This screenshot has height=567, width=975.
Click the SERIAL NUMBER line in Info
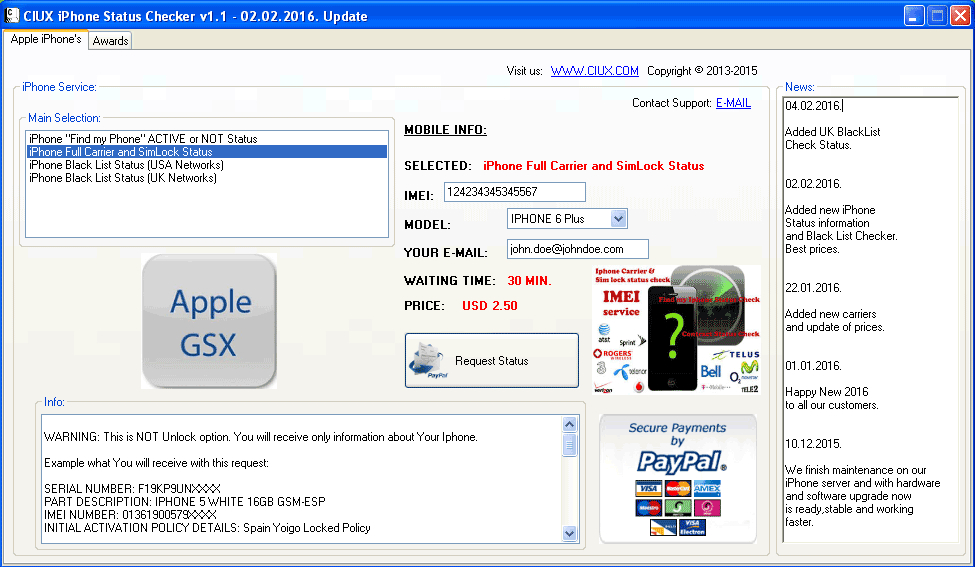[132, 489]
